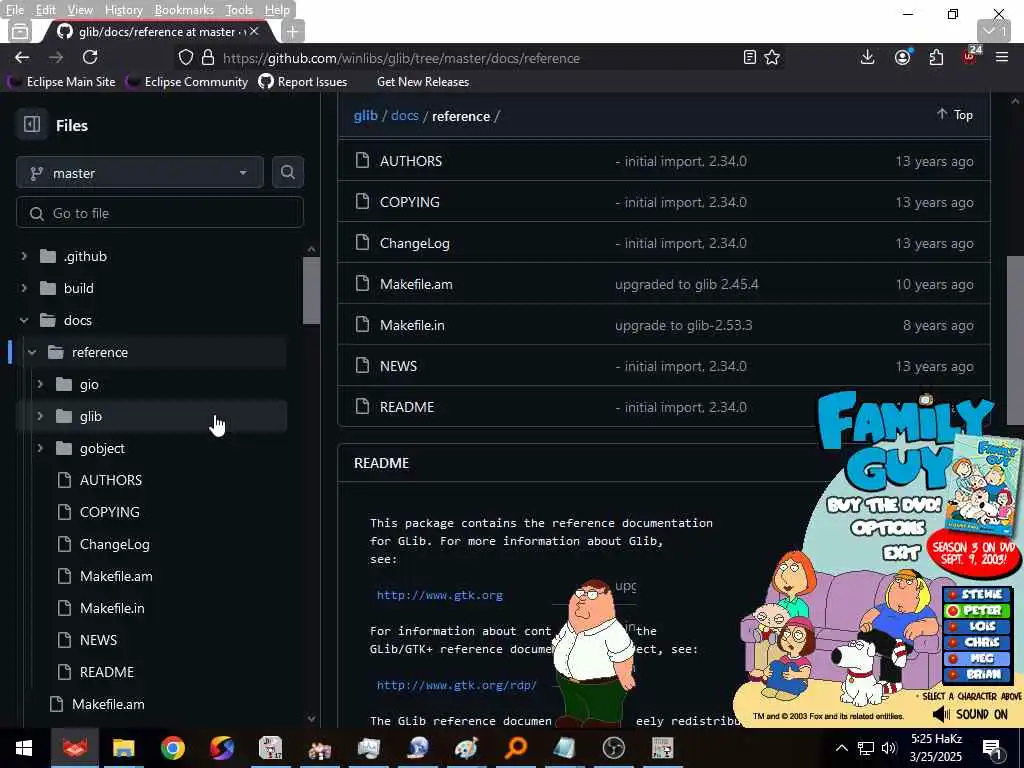The image size is (1024, 768).
Task: Open the Bookmarks menu
Action: 184,10
